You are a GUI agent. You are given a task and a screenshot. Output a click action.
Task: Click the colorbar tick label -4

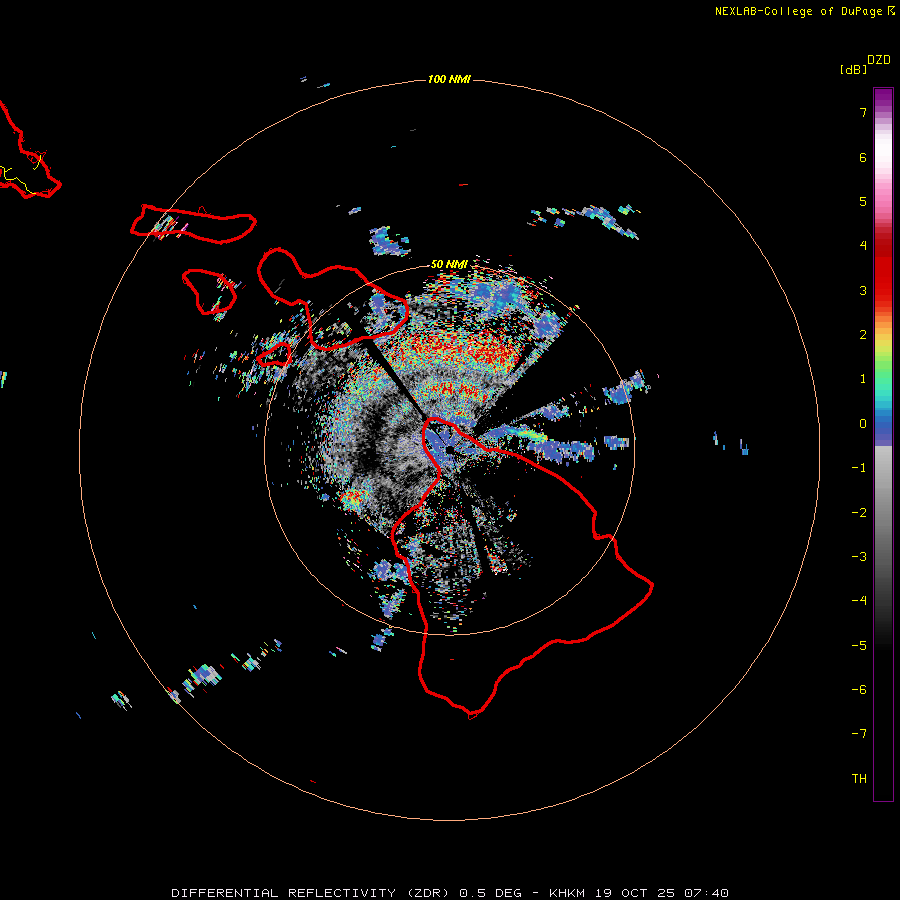[859, 600]
